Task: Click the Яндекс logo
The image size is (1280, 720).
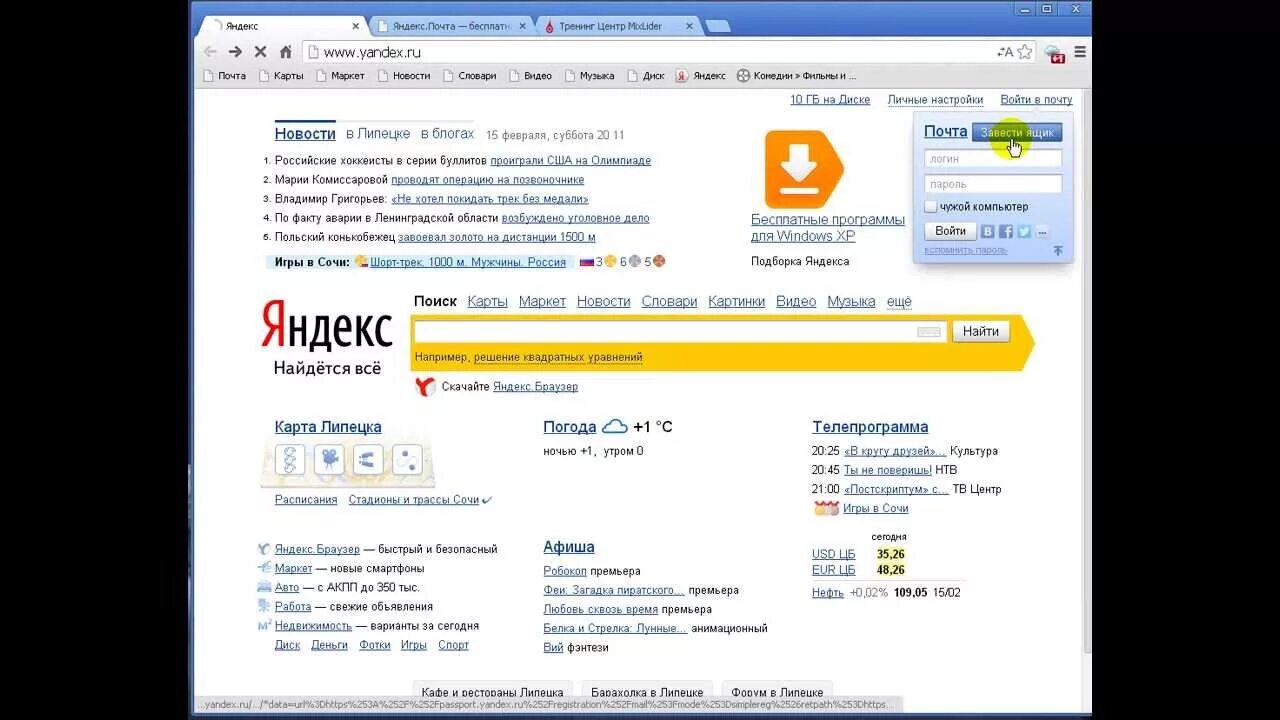Action: tap(327, 325)
